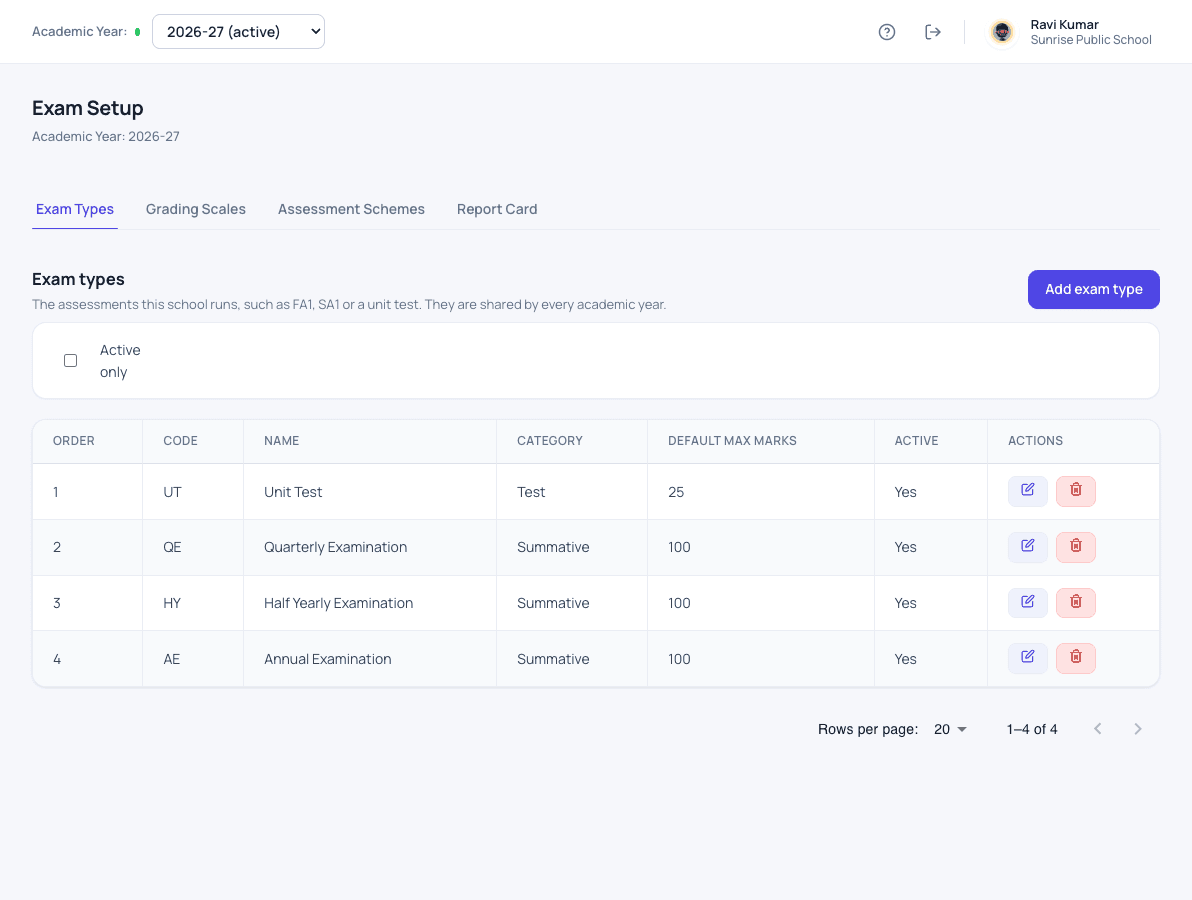Click the HY code cell

click(x=192, y=603)
